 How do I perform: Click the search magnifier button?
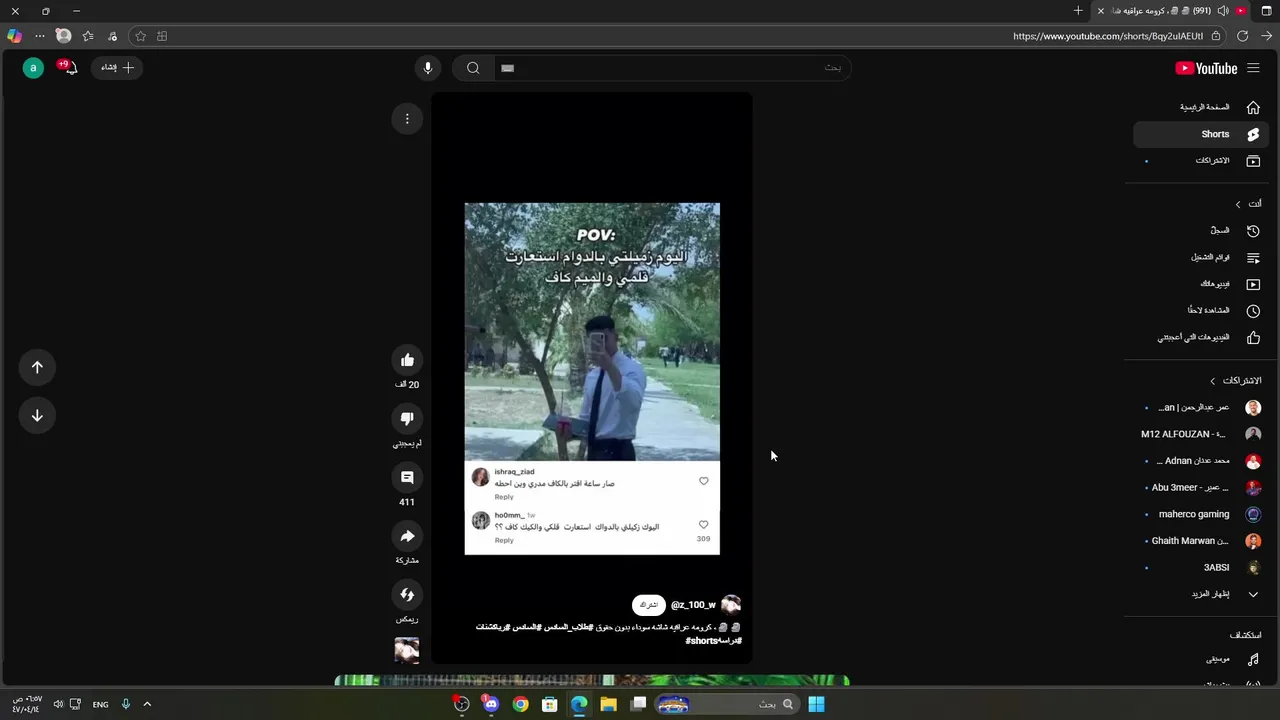click(x=473, y=68)
